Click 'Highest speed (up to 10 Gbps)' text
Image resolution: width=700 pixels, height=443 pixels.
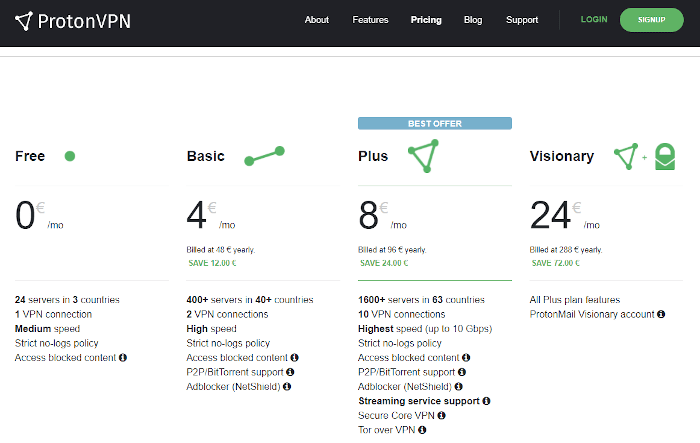(425, 329)
